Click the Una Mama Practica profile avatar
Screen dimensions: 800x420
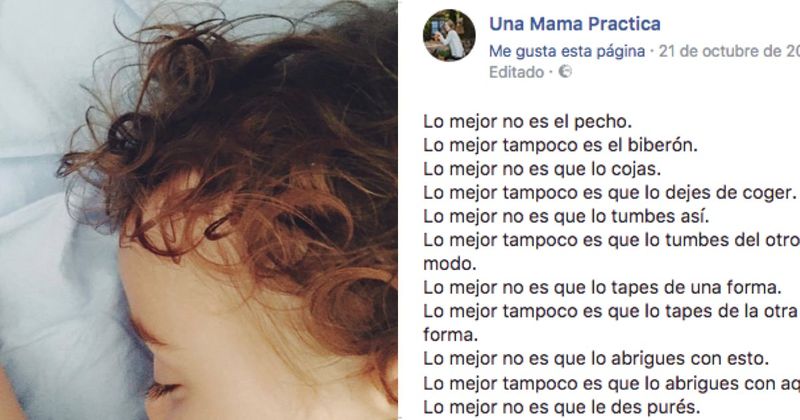pyautogui.click(x=449, y=35)
